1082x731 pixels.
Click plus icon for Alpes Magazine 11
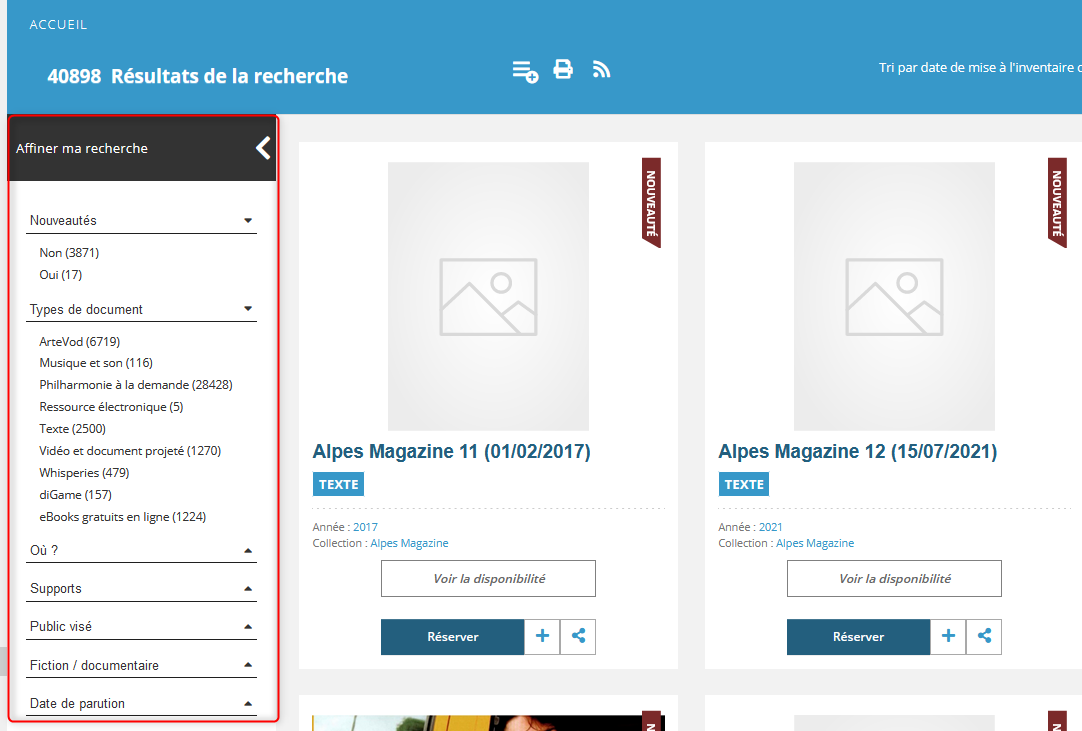(542, 636)
